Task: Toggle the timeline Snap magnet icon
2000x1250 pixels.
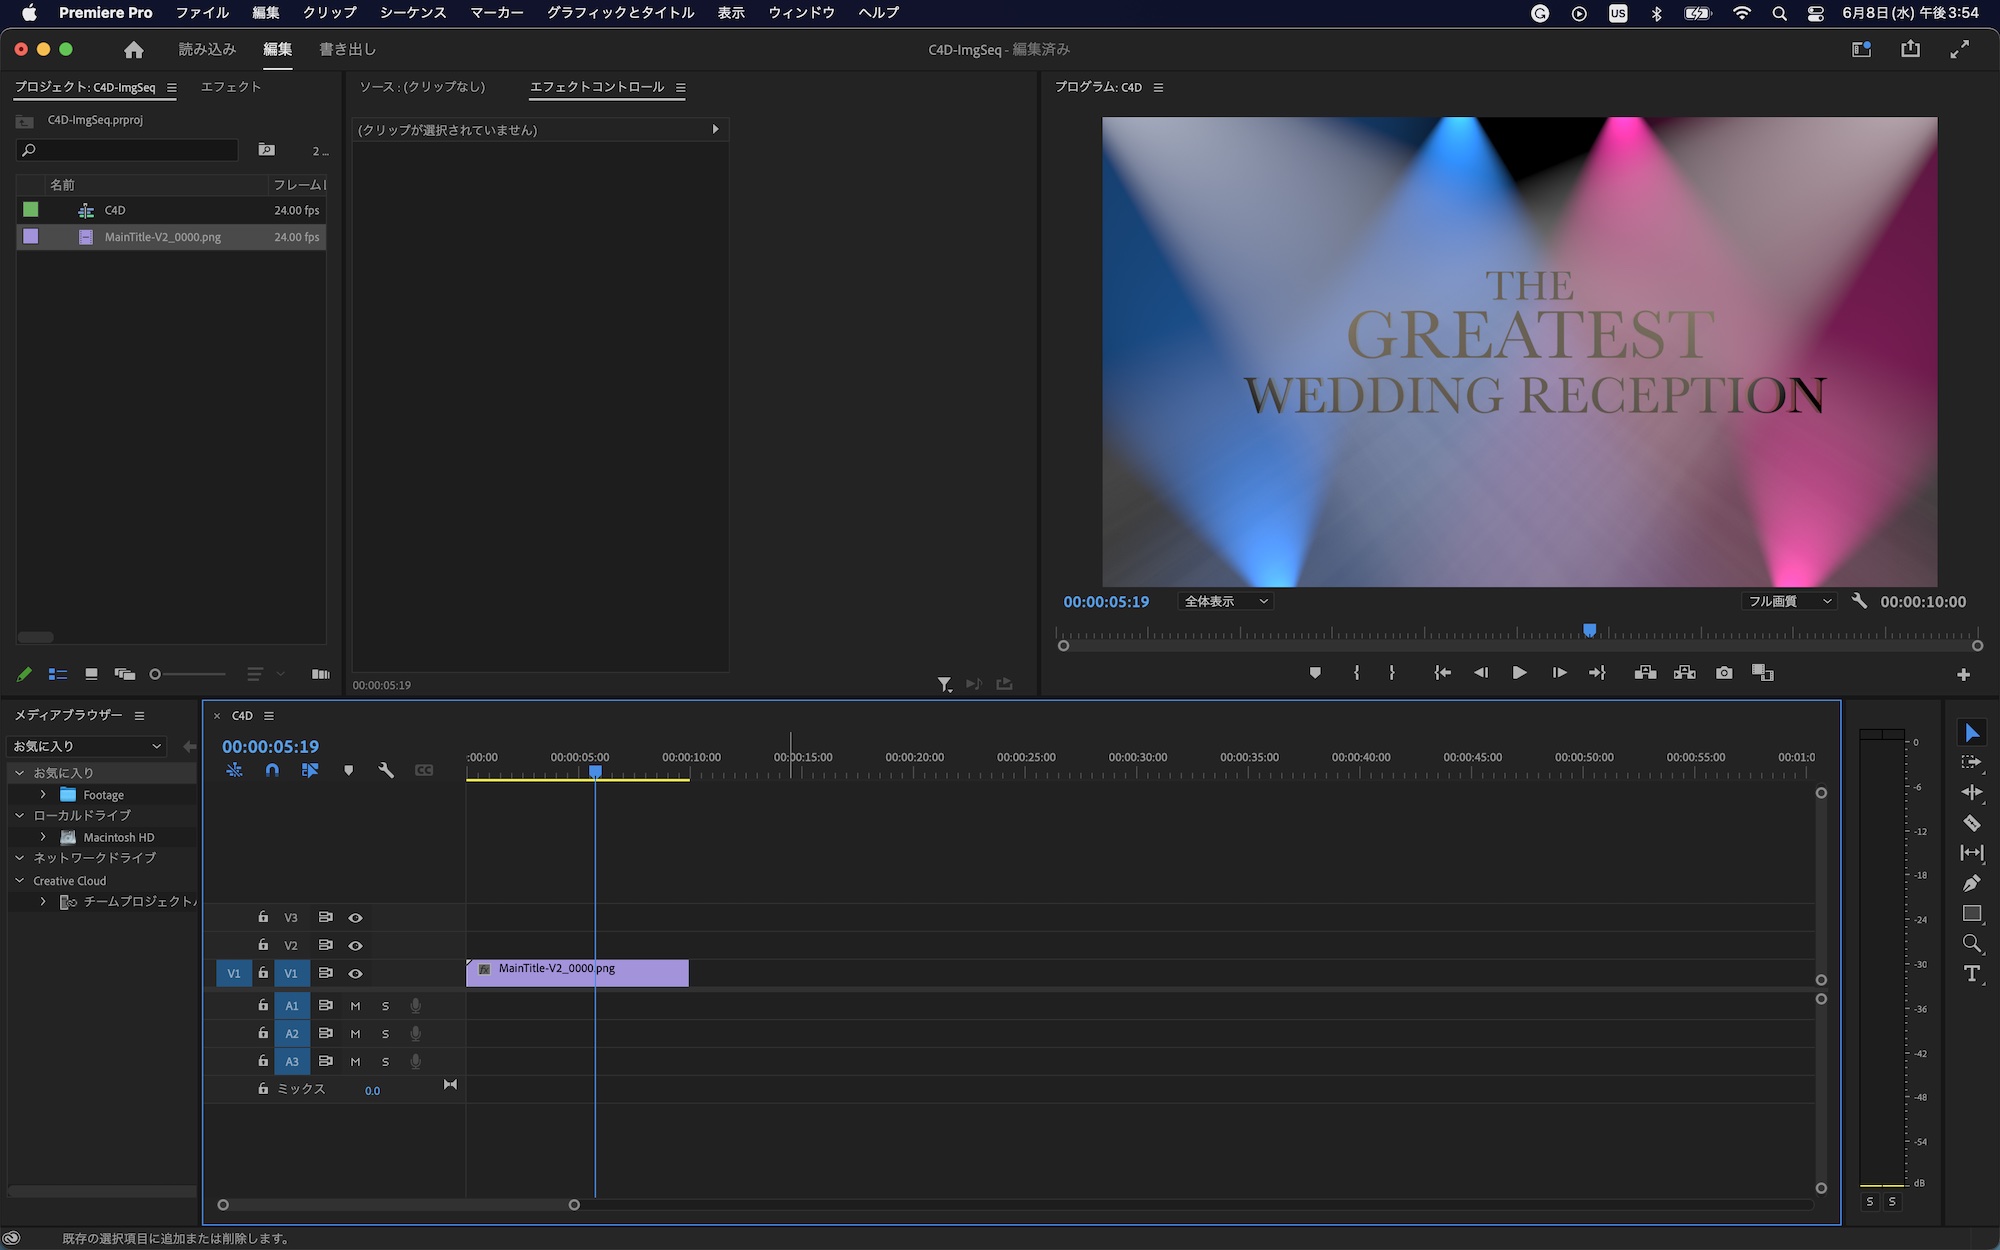Action: [272, 770]
